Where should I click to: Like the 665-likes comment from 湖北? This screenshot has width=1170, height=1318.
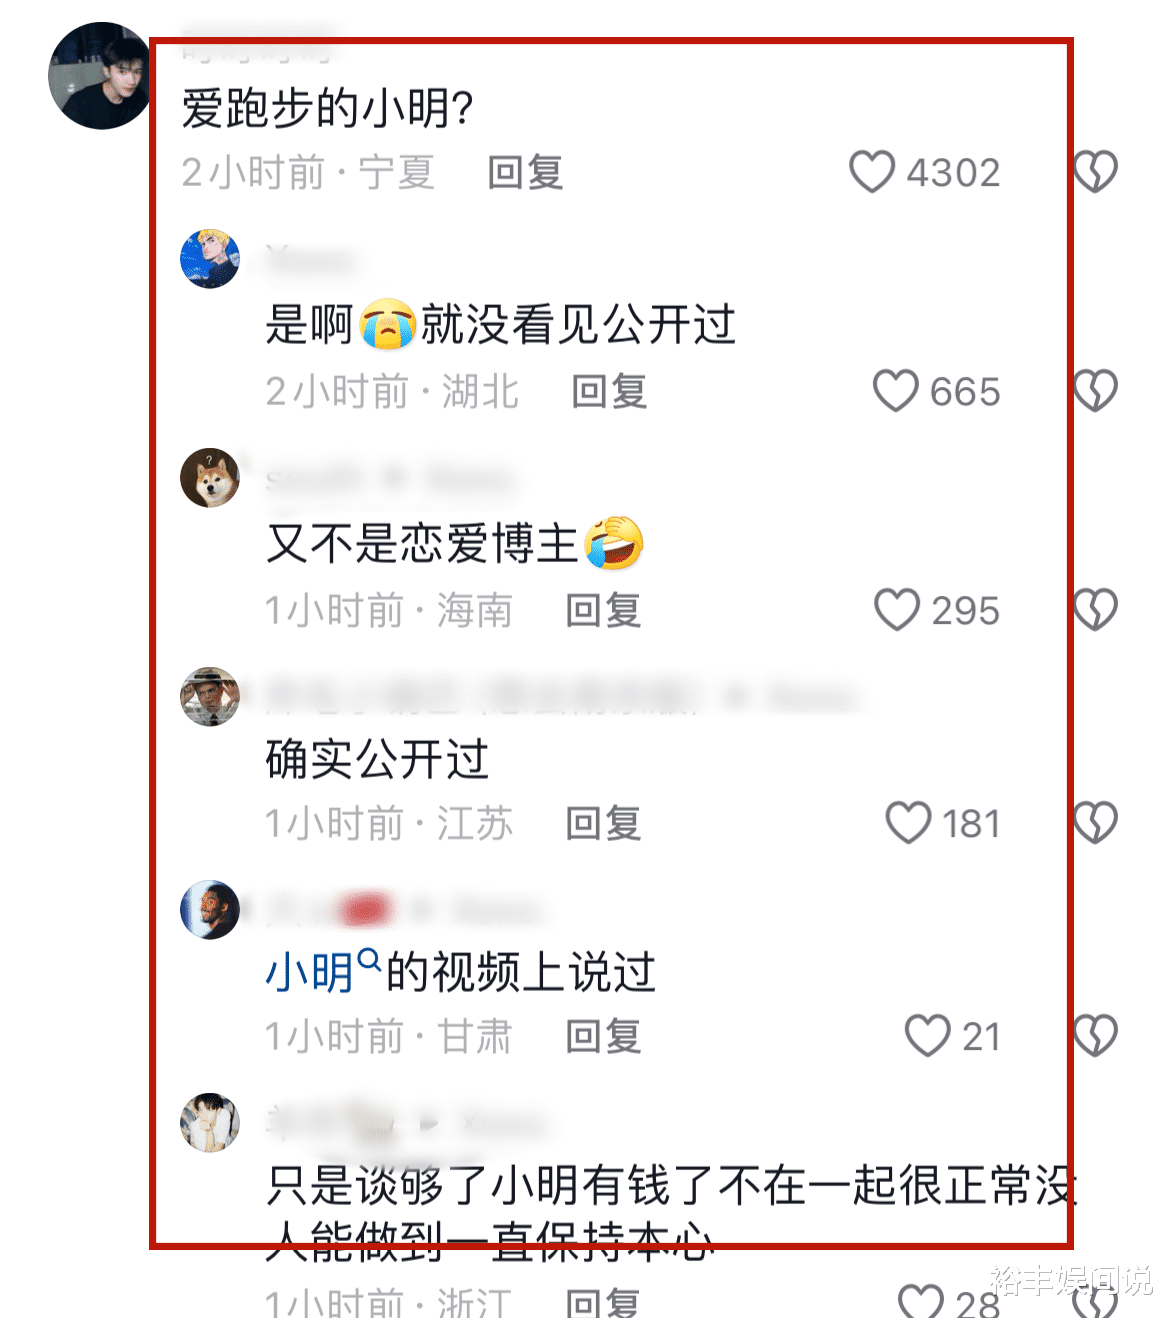(x=895, y=391)
